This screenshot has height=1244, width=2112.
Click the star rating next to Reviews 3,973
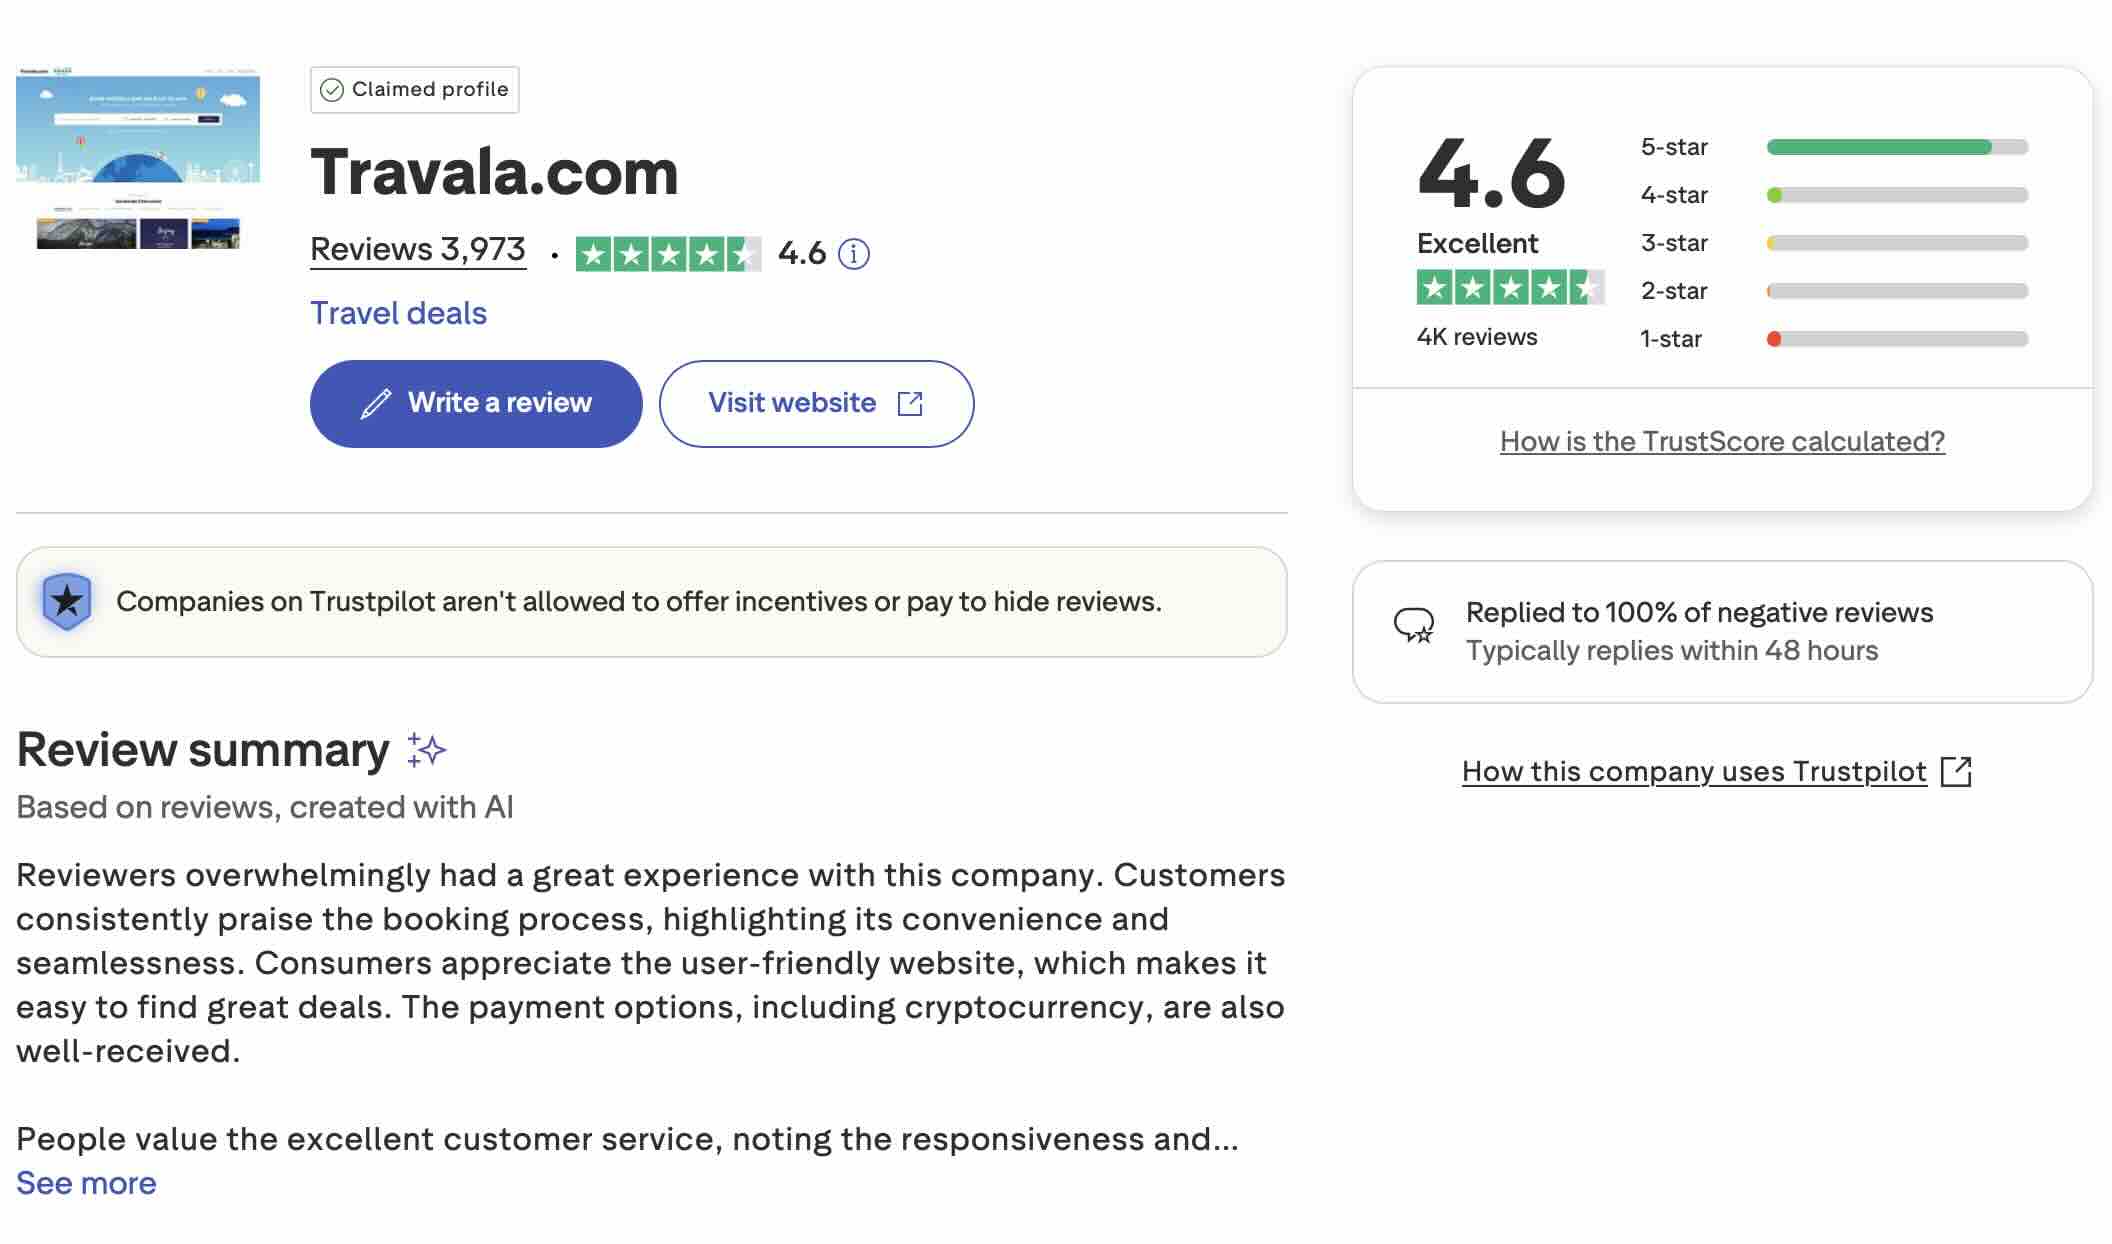668,251
